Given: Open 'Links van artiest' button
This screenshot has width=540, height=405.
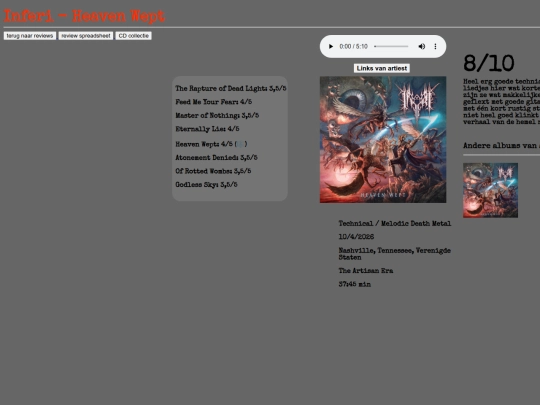Looking at the screenshot, I should tap(382, 68).
